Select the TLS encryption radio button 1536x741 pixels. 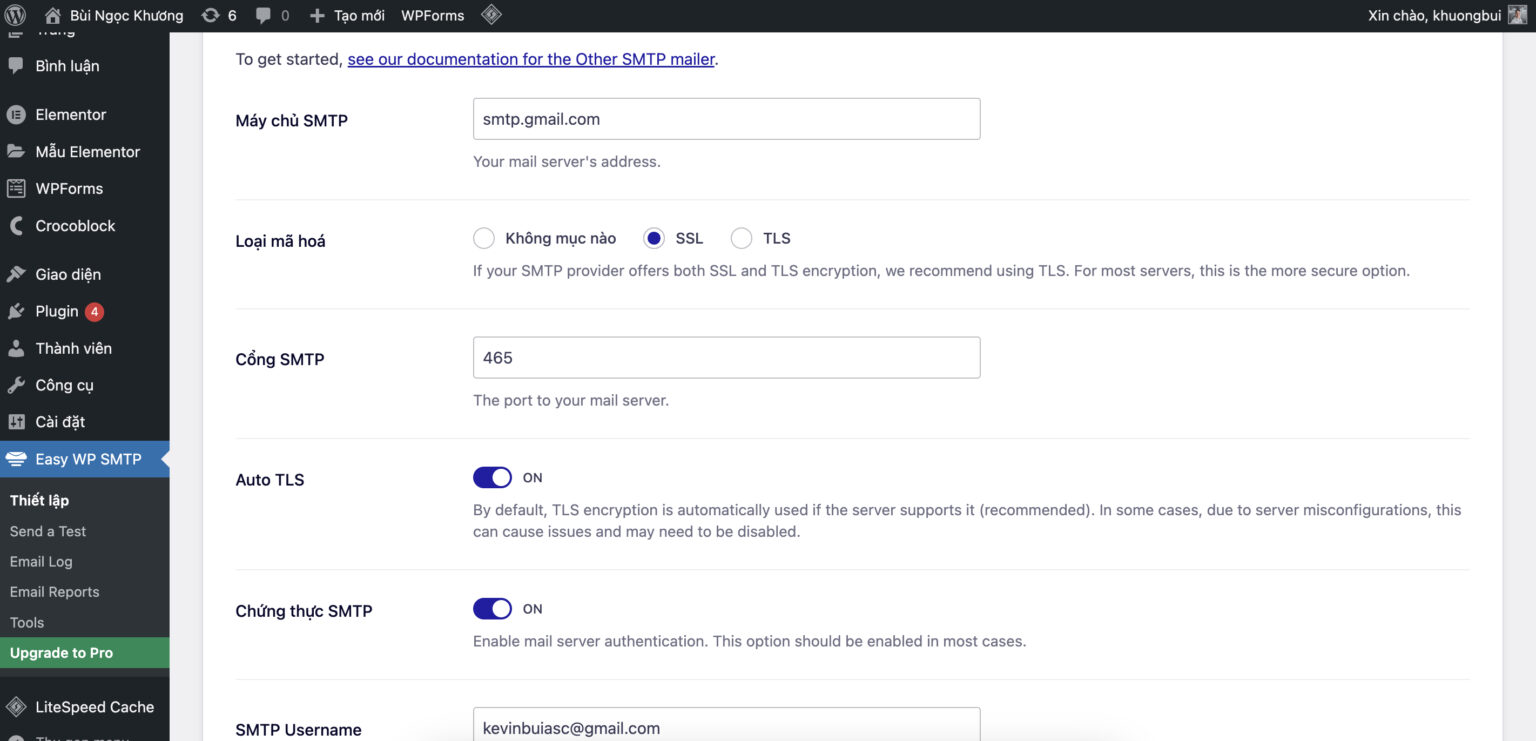coord(741,238)
